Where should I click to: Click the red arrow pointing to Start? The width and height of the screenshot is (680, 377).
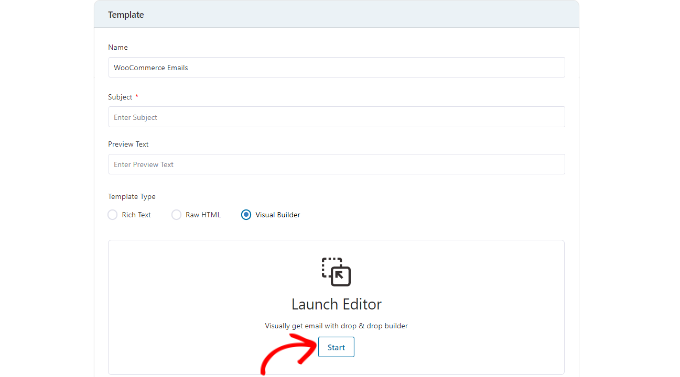click(x=288, y=351)
